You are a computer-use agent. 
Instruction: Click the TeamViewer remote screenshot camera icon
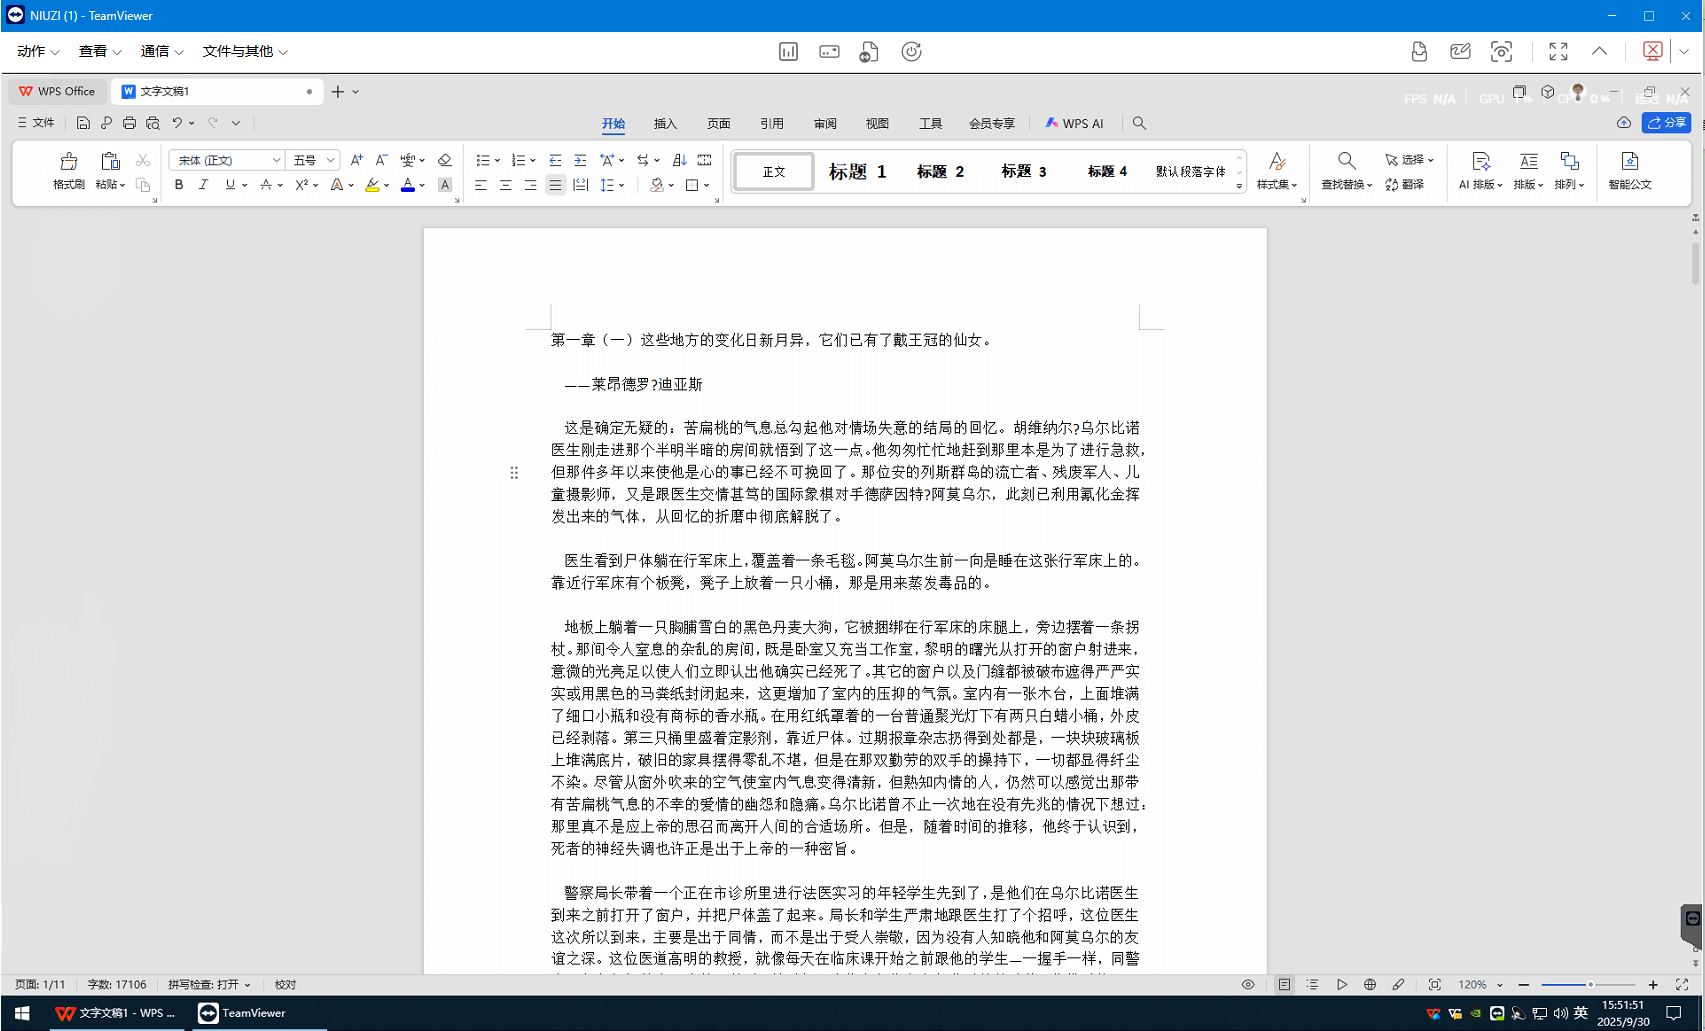1501,52
